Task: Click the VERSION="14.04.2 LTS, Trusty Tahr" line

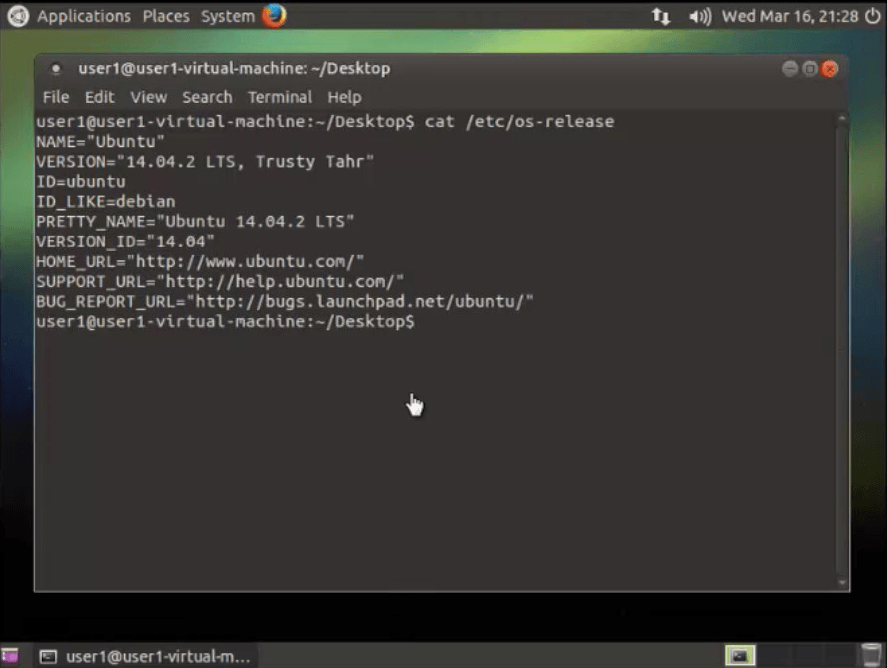Action: click(205, 162)
